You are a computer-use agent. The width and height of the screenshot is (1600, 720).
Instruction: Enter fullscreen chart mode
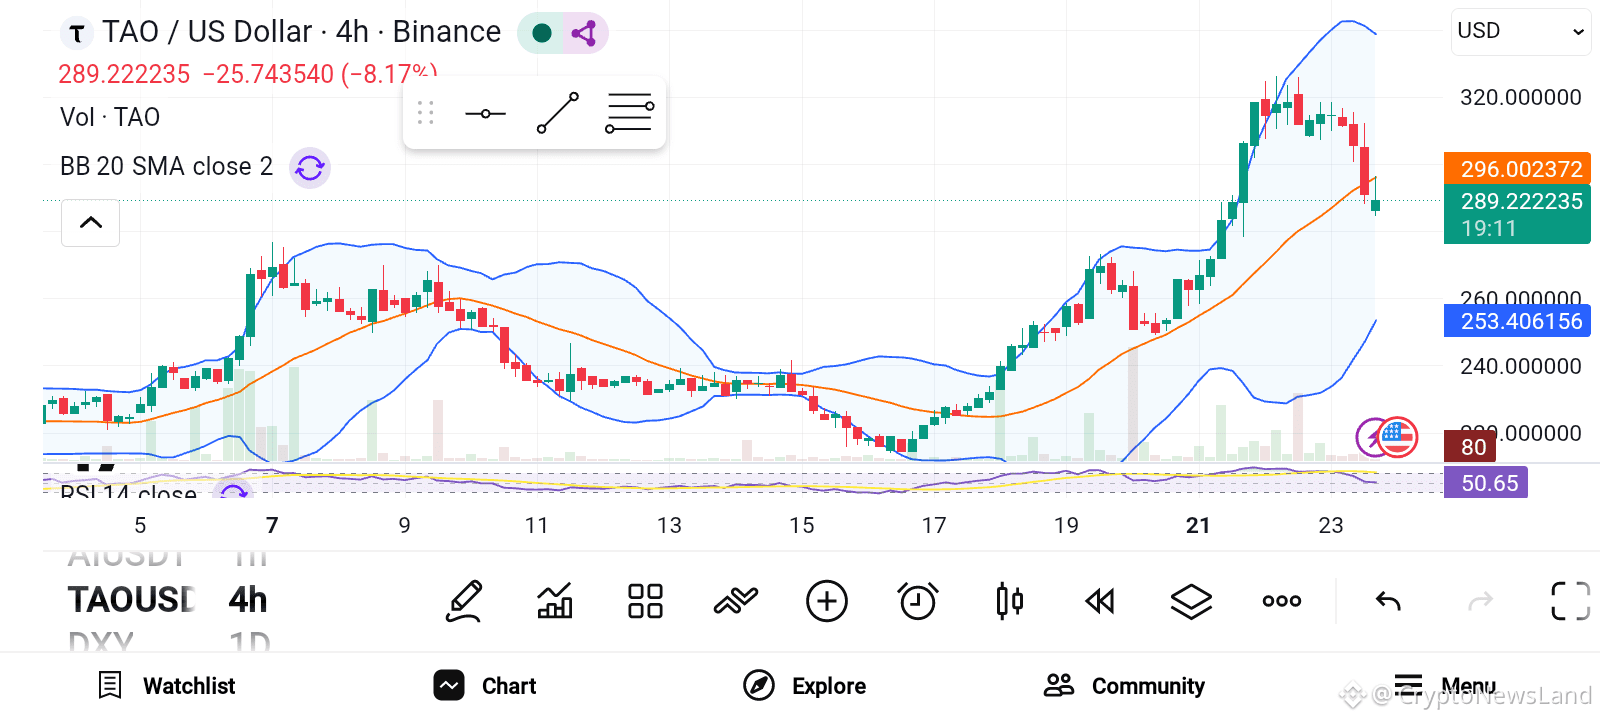(1570, 601)
